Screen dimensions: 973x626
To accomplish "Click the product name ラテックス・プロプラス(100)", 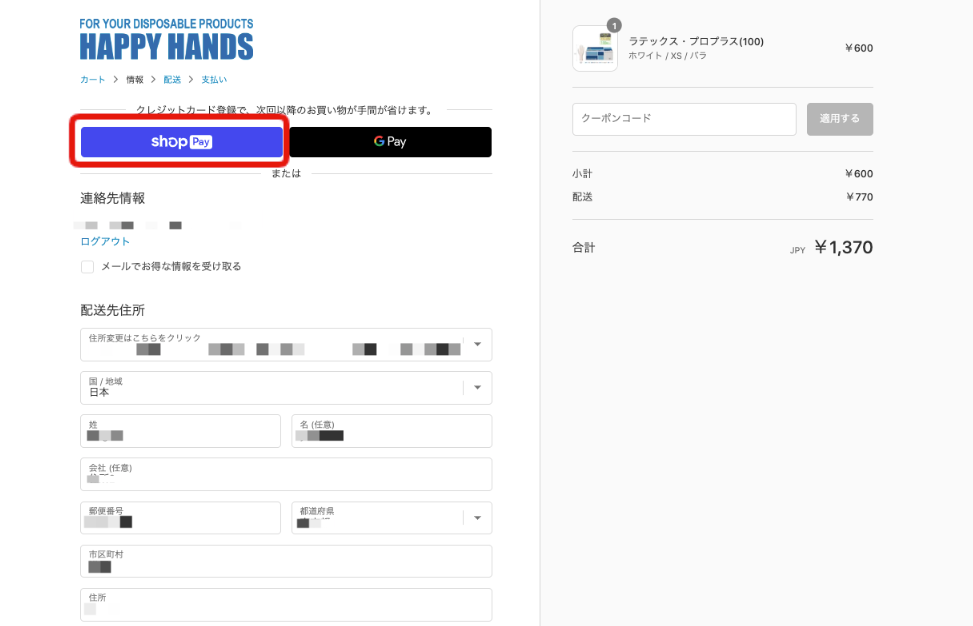I will (696, 42).
